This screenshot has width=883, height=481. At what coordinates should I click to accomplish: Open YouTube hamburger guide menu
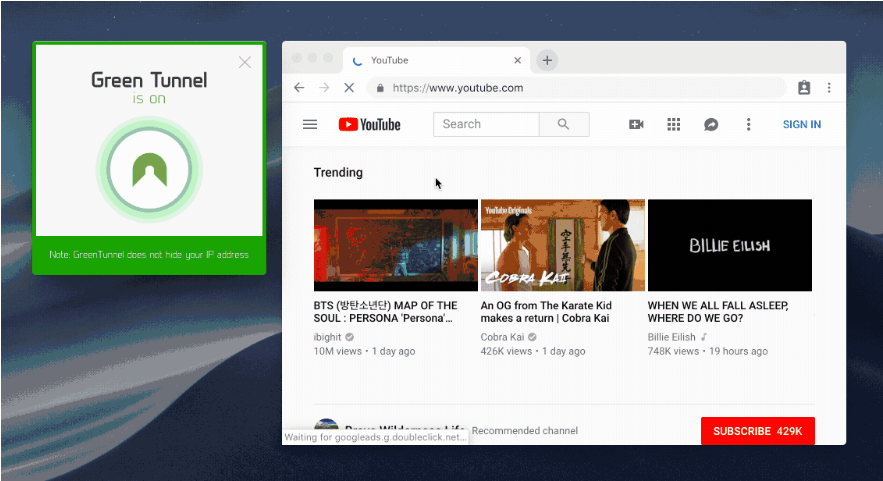pyautogui.click(x=310, y=124)
